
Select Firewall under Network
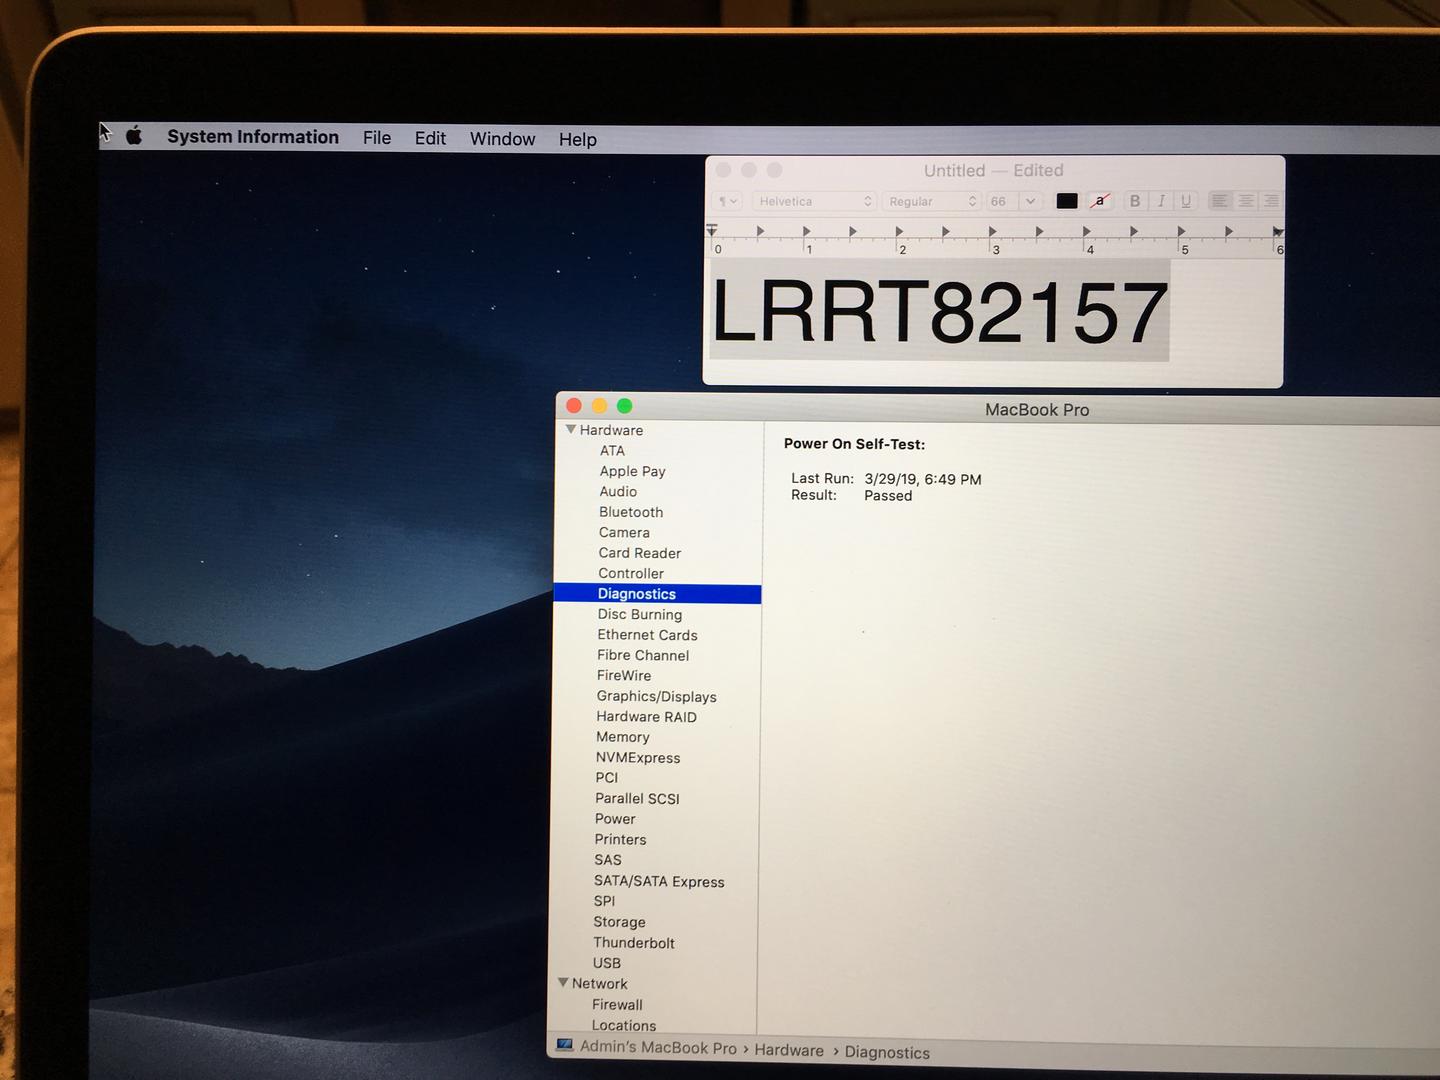point(617,1005)
